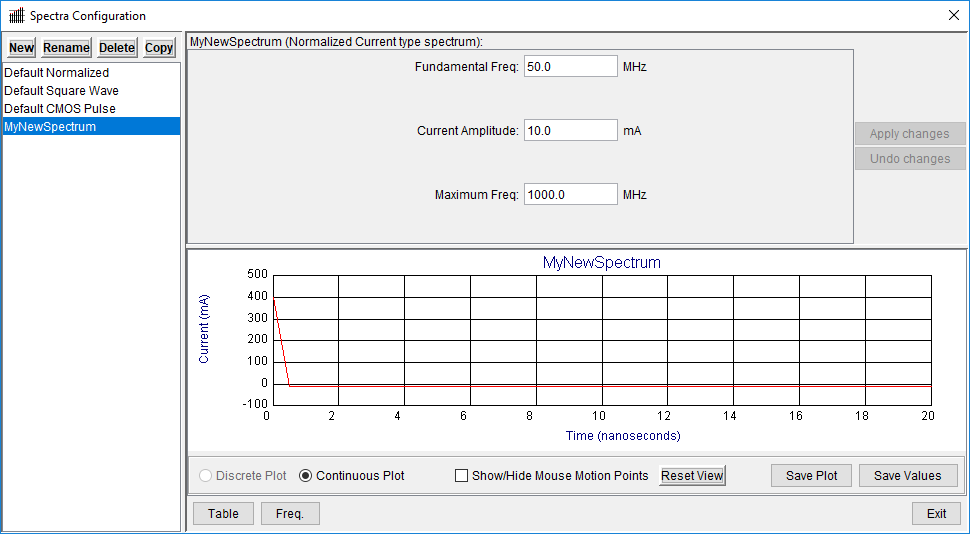Click the disabled Undo changes button

coord(909,159)
